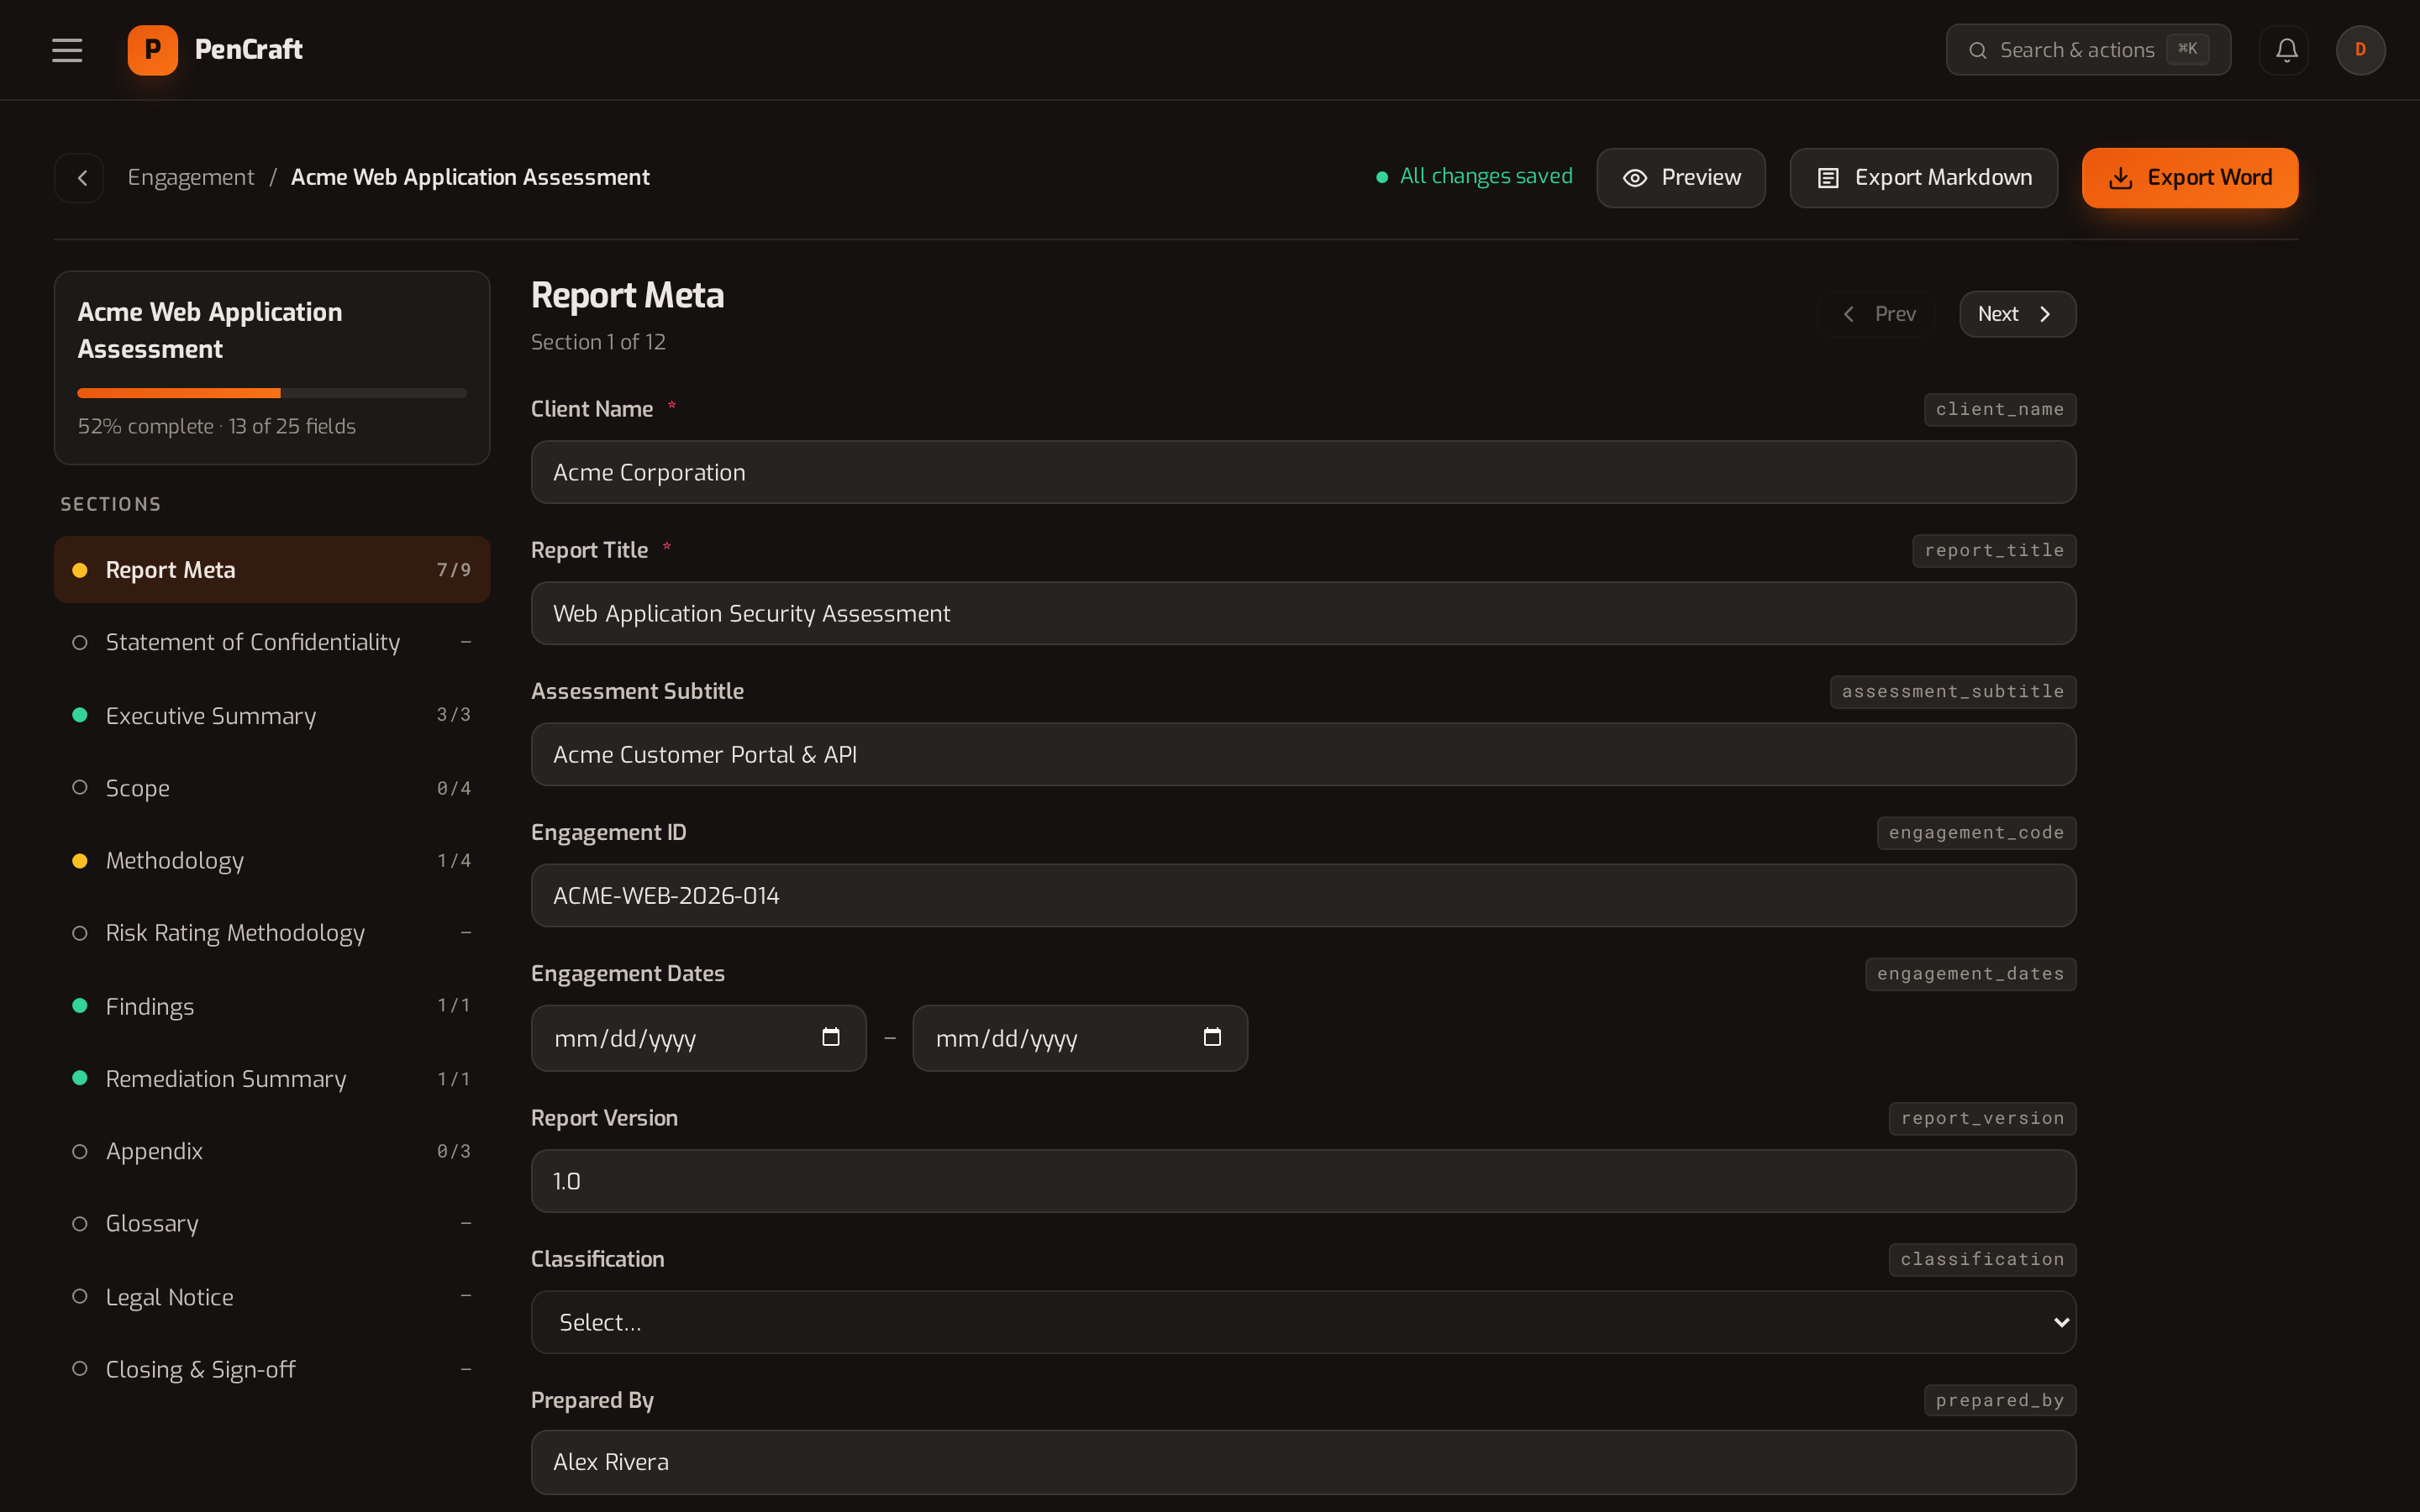Preview the report
The image size is (2420, 1512).
[x=1681, y=178]
